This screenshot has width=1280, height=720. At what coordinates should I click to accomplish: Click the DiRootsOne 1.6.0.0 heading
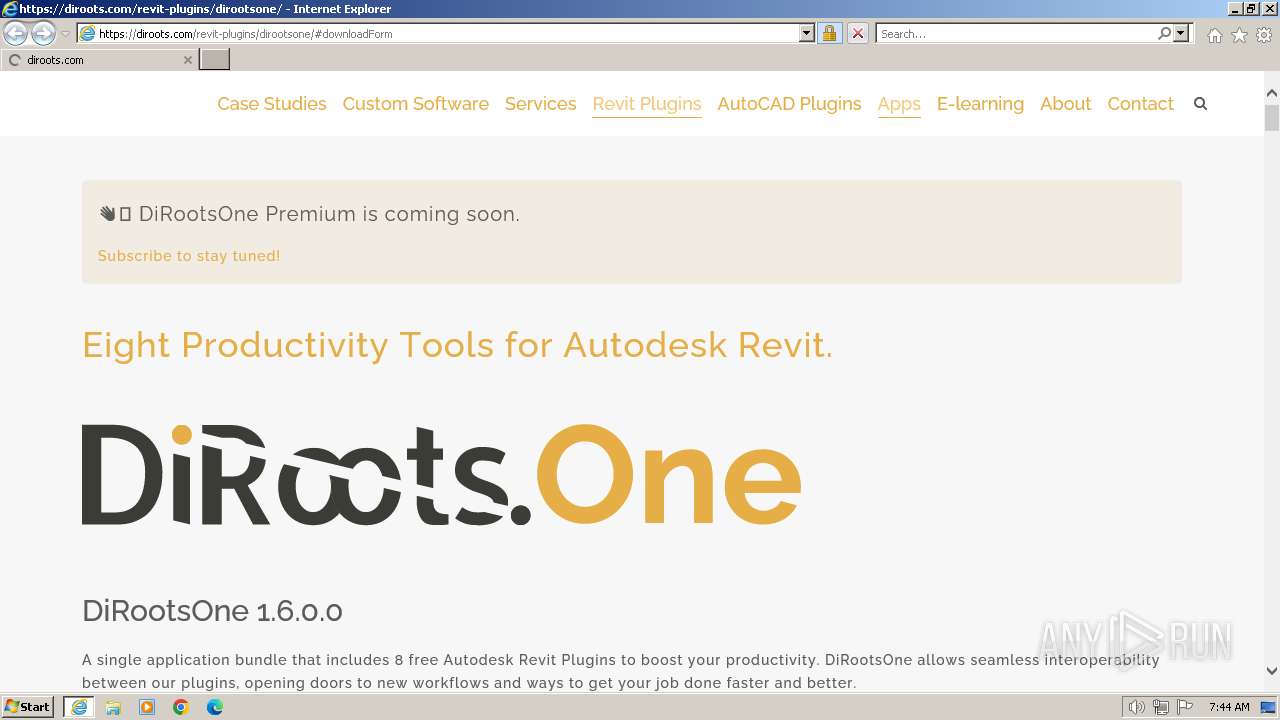(212, 611)
